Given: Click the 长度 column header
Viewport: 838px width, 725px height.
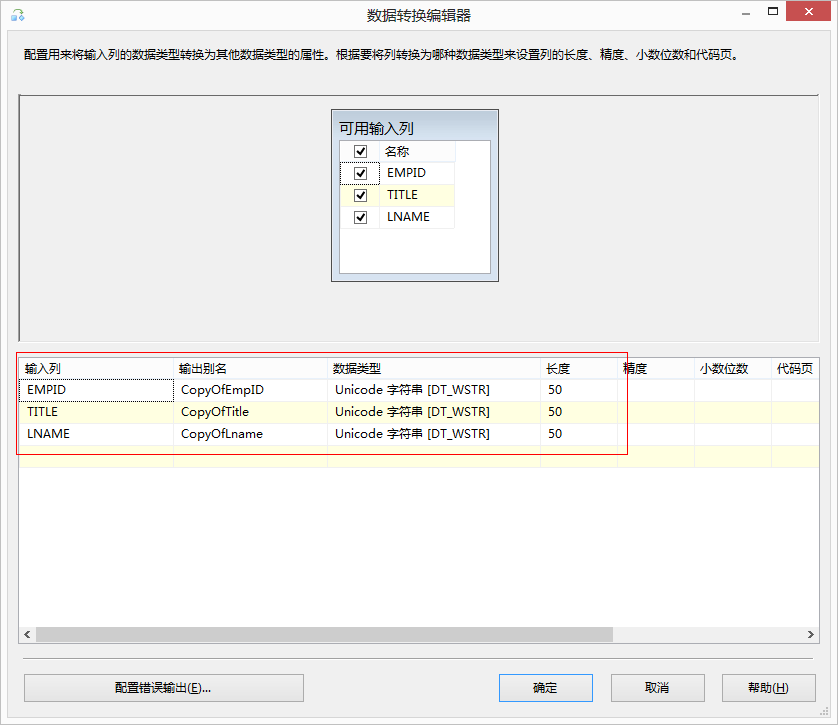Looking at the screenshot, I should [579, 369].
